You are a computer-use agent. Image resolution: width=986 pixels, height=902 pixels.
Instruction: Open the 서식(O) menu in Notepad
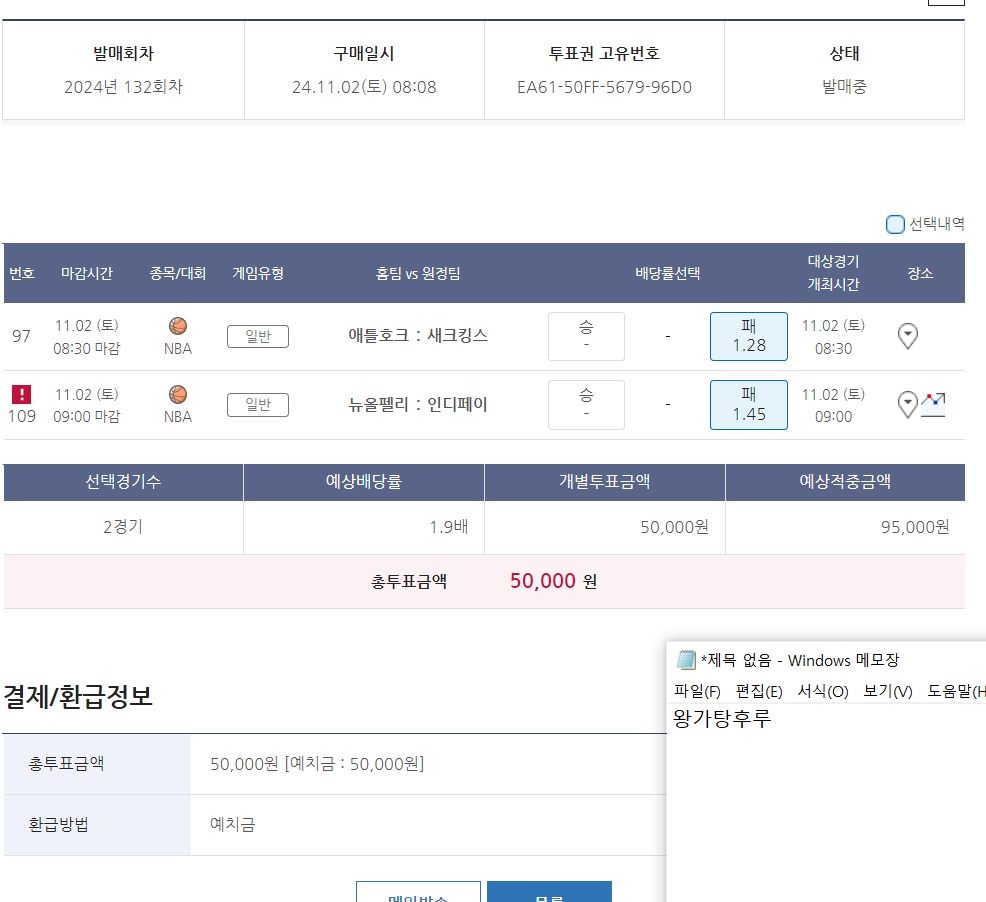(x=822, y=691)
